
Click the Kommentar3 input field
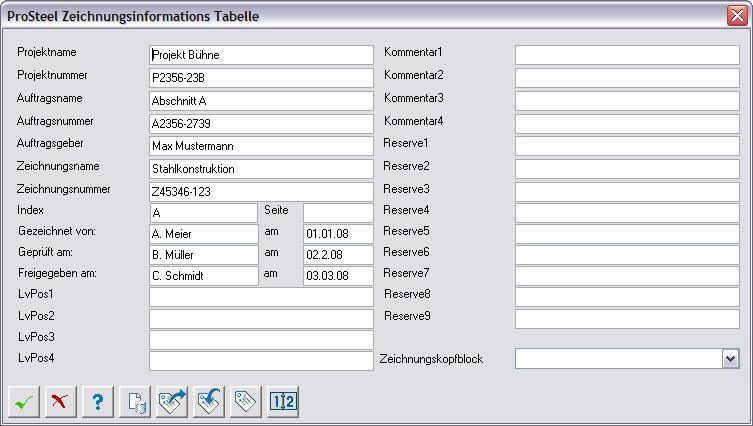coord(627,101)
